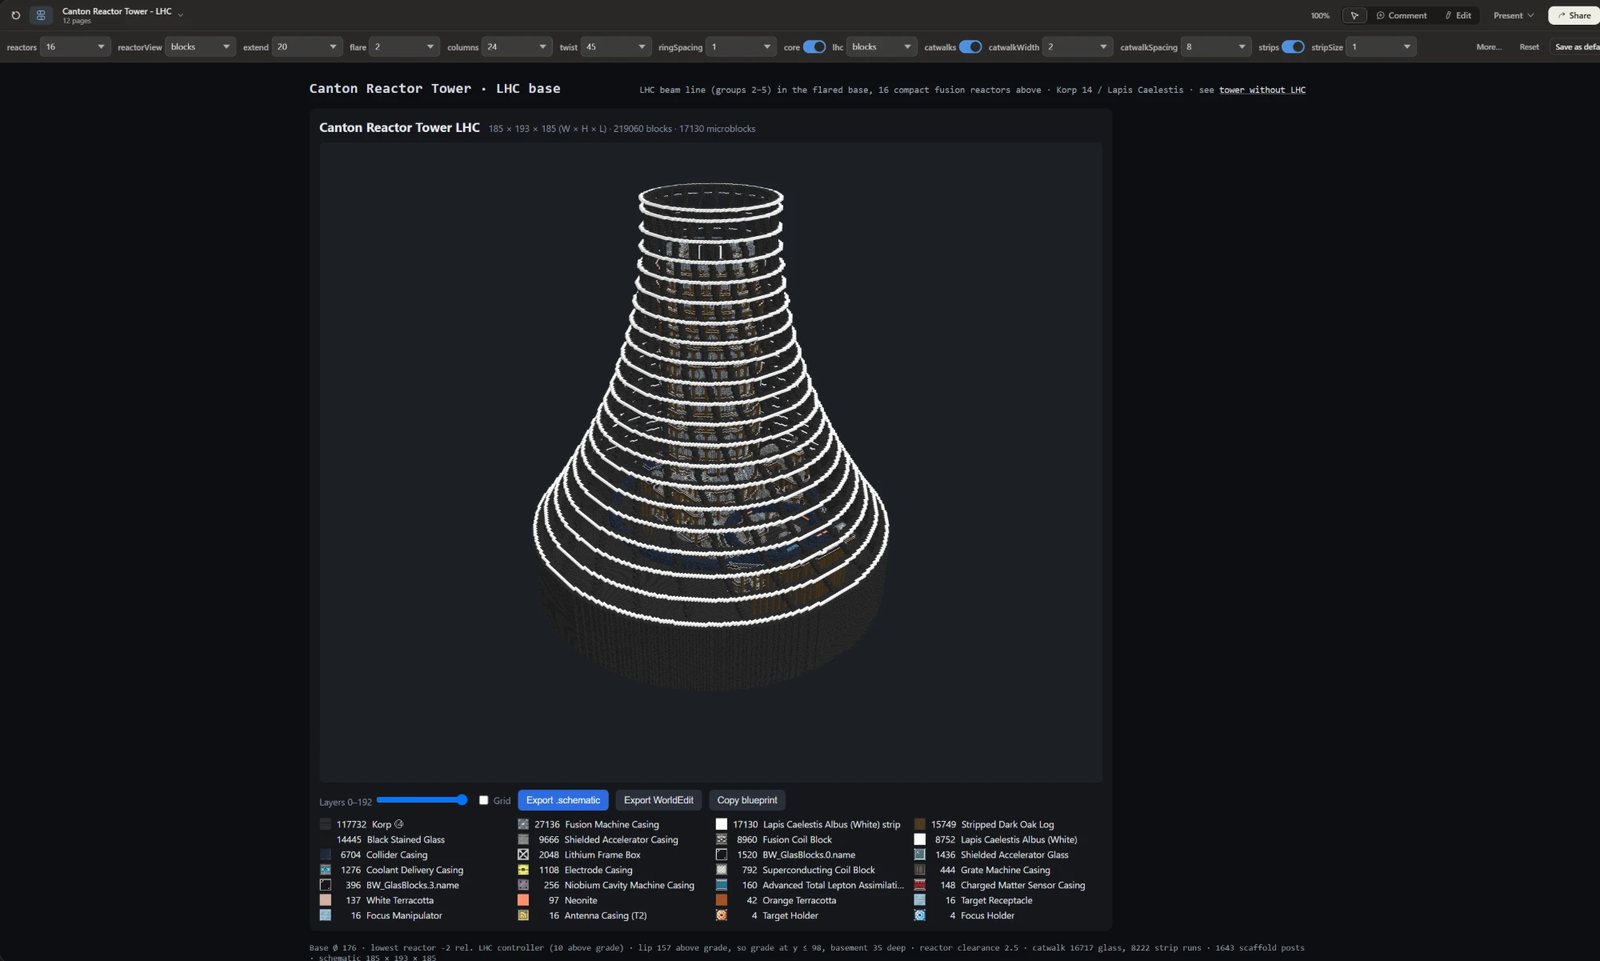This screenshot has width=1600, height=961.
Task: Open the tower without LHC link
Action: (1262, 90)
